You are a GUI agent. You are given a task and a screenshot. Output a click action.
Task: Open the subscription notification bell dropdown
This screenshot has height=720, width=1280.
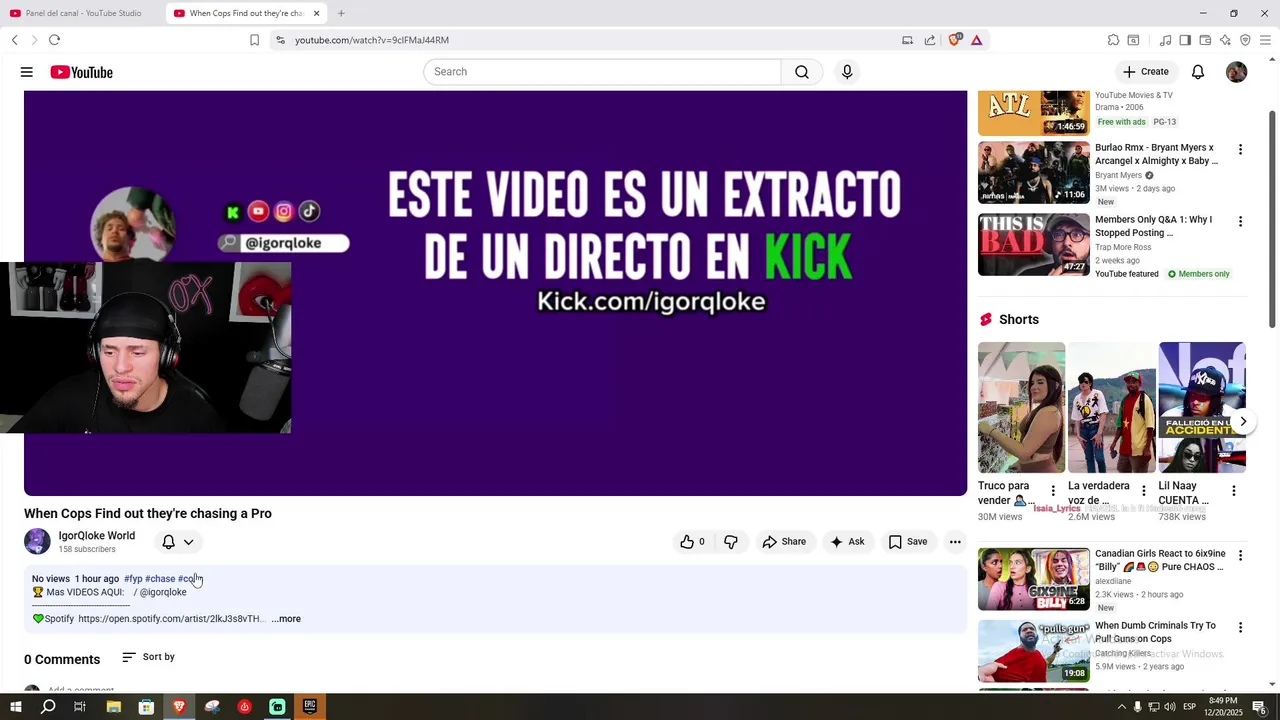click(x=178, y=542)
